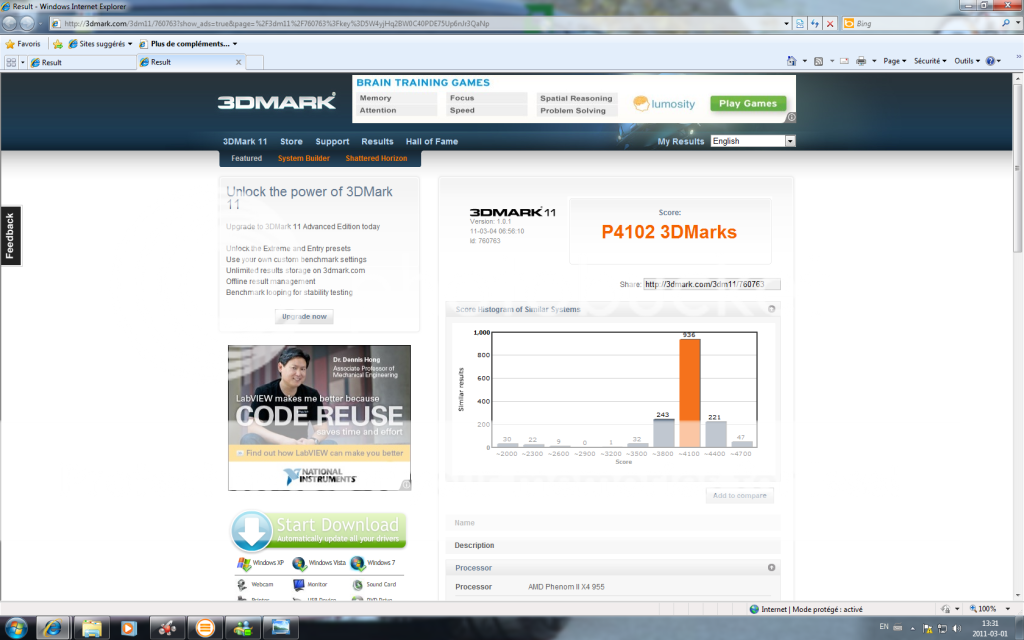Open the Sécurité dropdown menu
The height and width of the screenshot is (640, 1024).
point(930,61)
